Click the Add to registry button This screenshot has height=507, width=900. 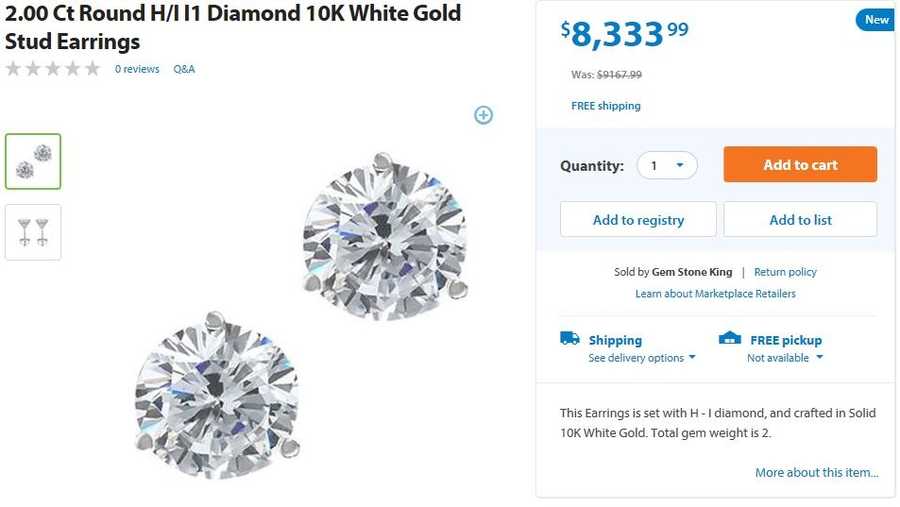(638, 220)
